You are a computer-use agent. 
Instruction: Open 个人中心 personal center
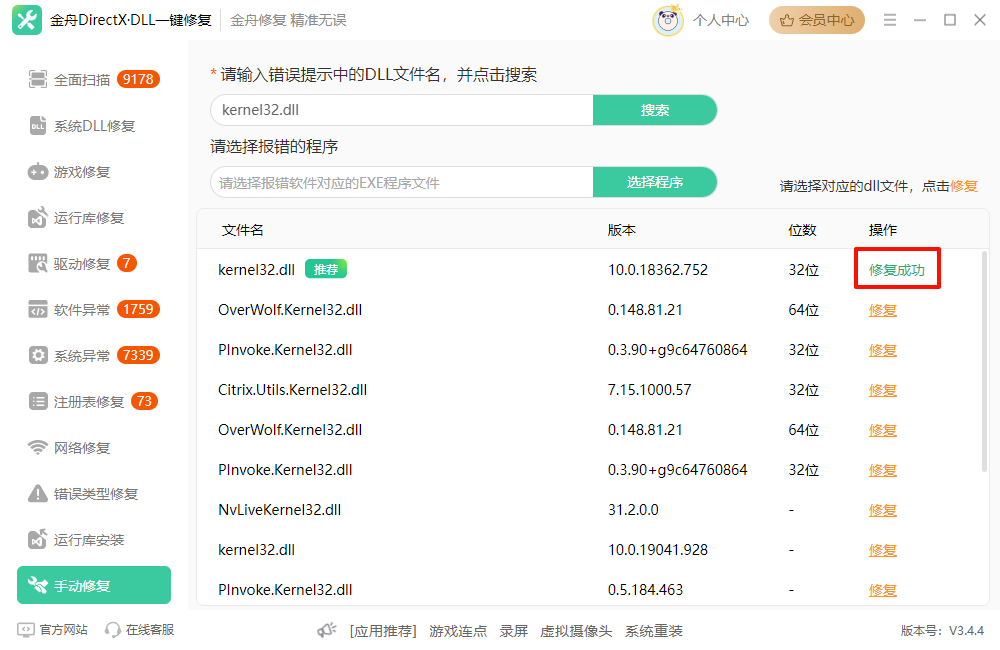tap(720, 19)
